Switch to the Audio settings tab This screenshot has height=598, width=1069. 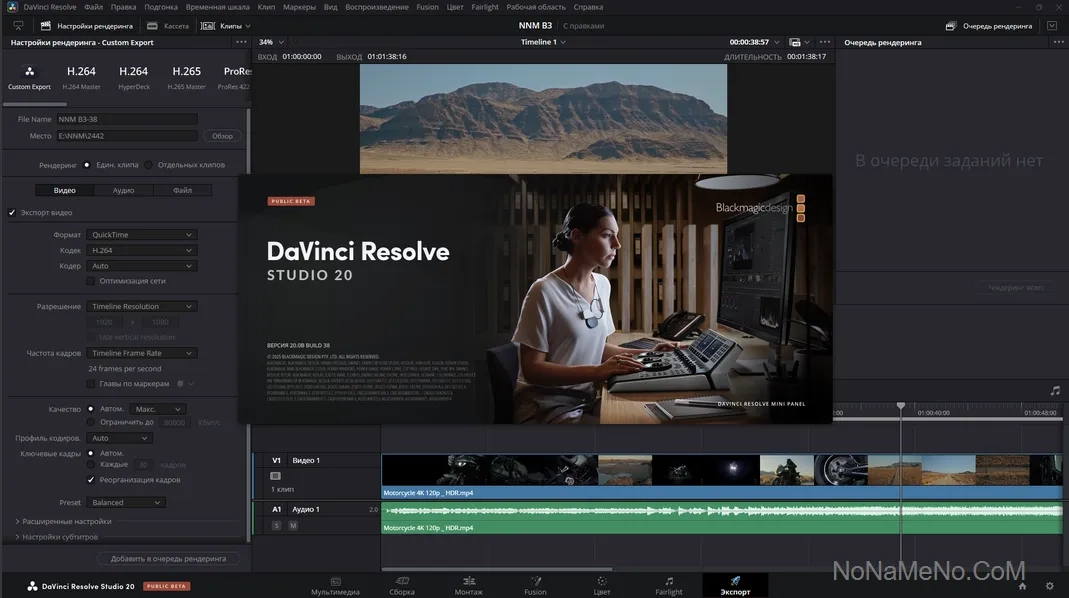click(123, 190)
